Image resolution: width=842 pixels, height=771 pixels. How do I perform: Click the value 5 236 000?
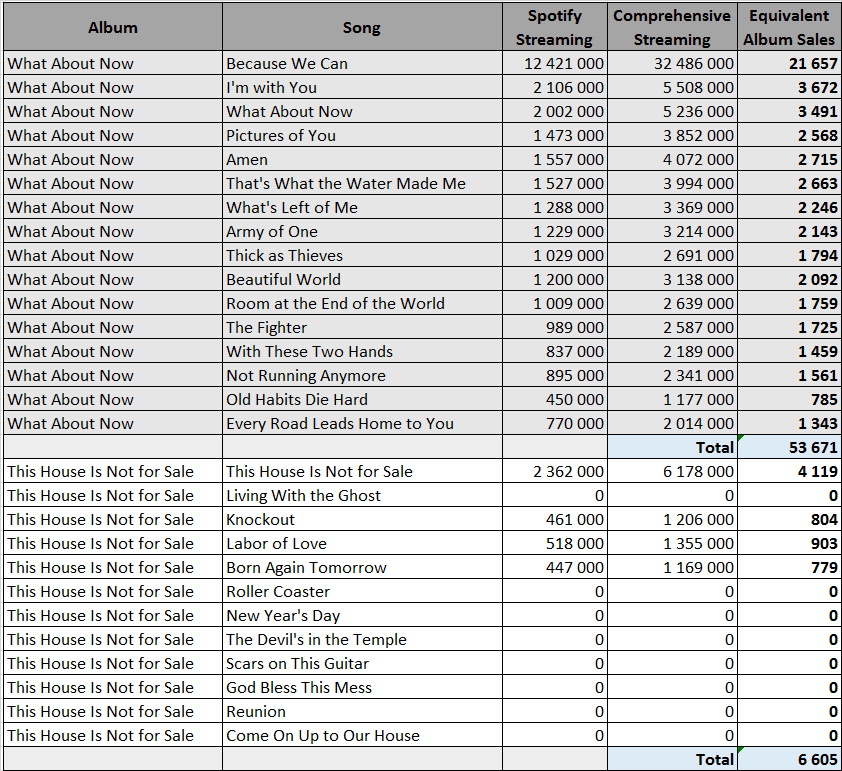672,112
